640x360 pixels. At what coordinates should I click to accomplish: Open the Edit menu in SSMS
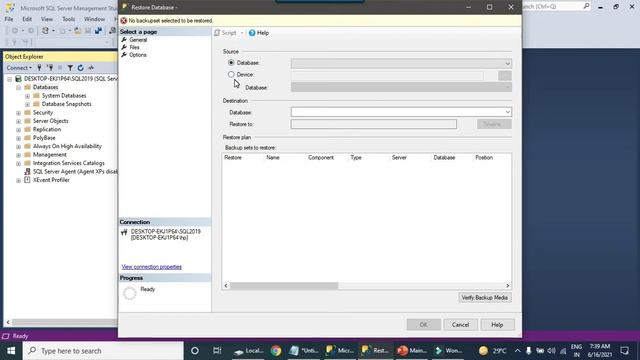pos(27,19)
